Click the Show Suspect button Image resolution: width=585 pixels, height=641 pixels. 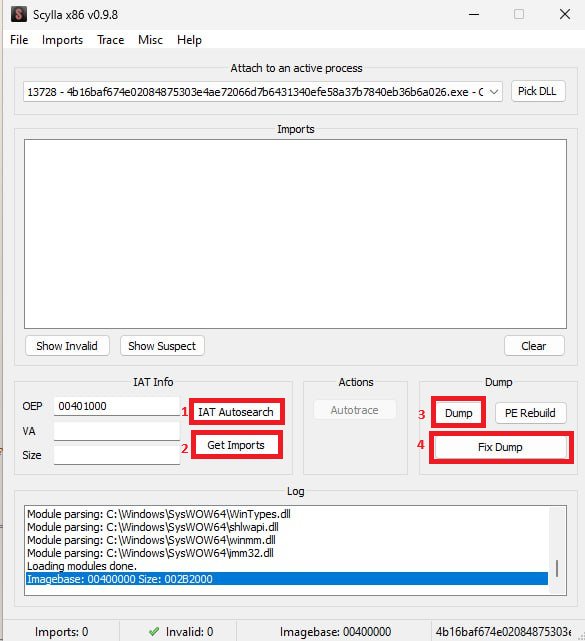pyautogui.click(x=162, y=346)
